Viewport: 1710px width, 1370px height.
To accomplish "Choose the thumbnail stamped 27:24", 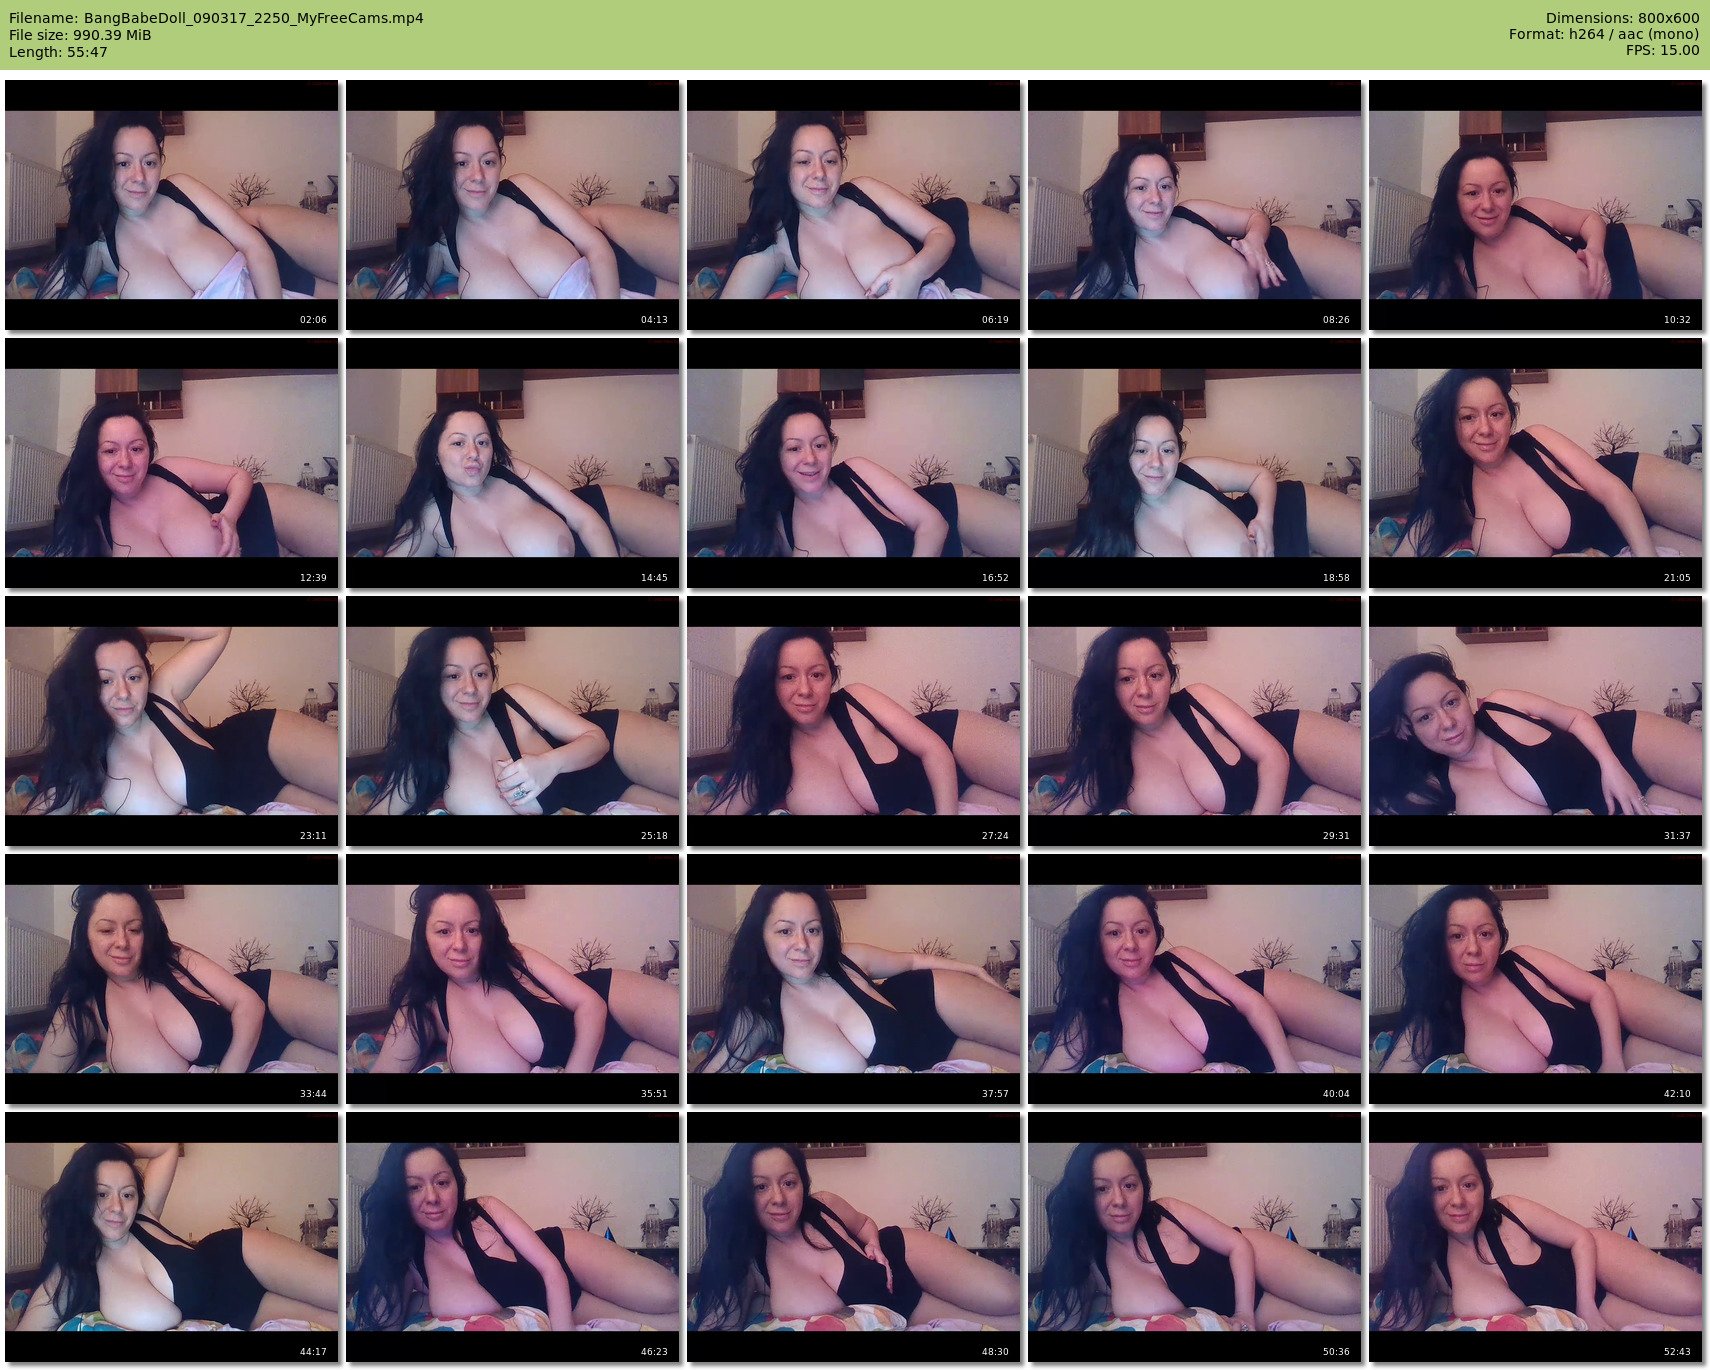I will point(854,721).
